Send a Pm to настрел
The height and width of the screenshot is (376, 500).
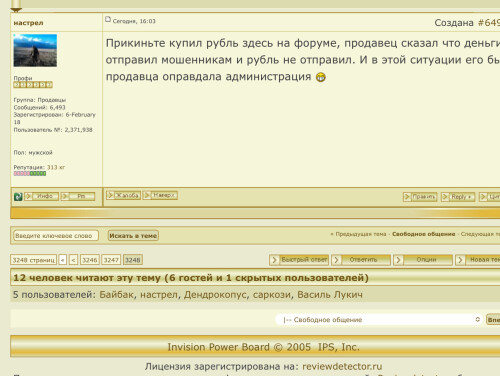tap(78, 196)
